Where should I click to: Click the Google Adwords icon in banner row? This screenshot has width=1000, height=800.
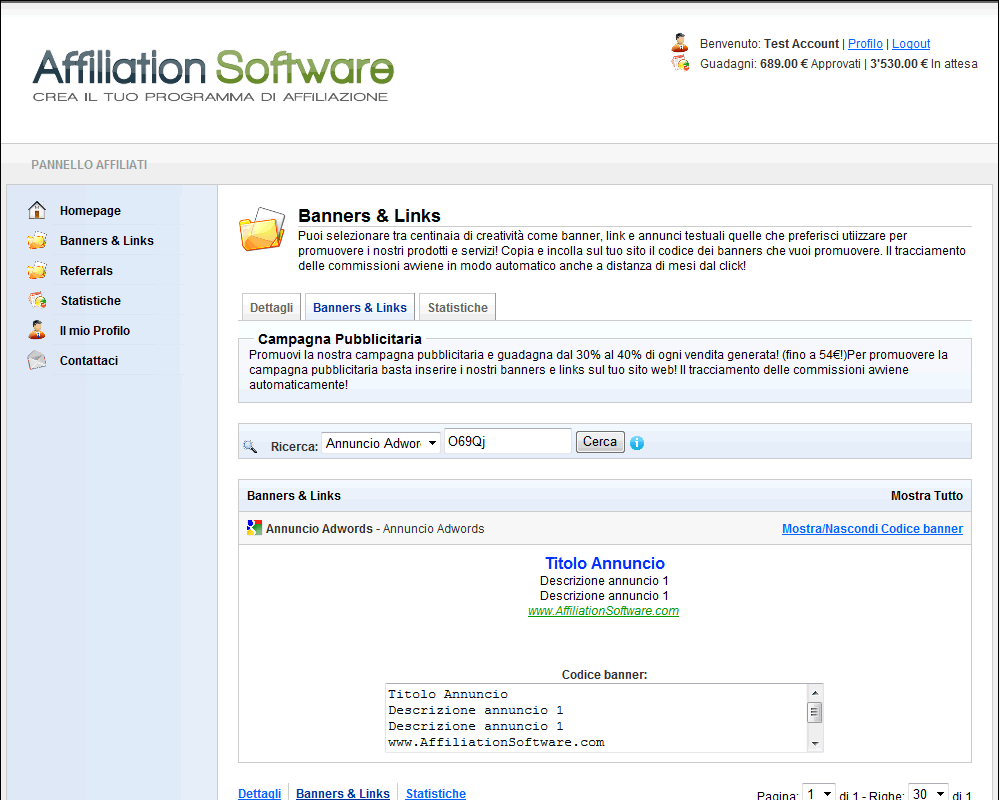pos(255,528)
